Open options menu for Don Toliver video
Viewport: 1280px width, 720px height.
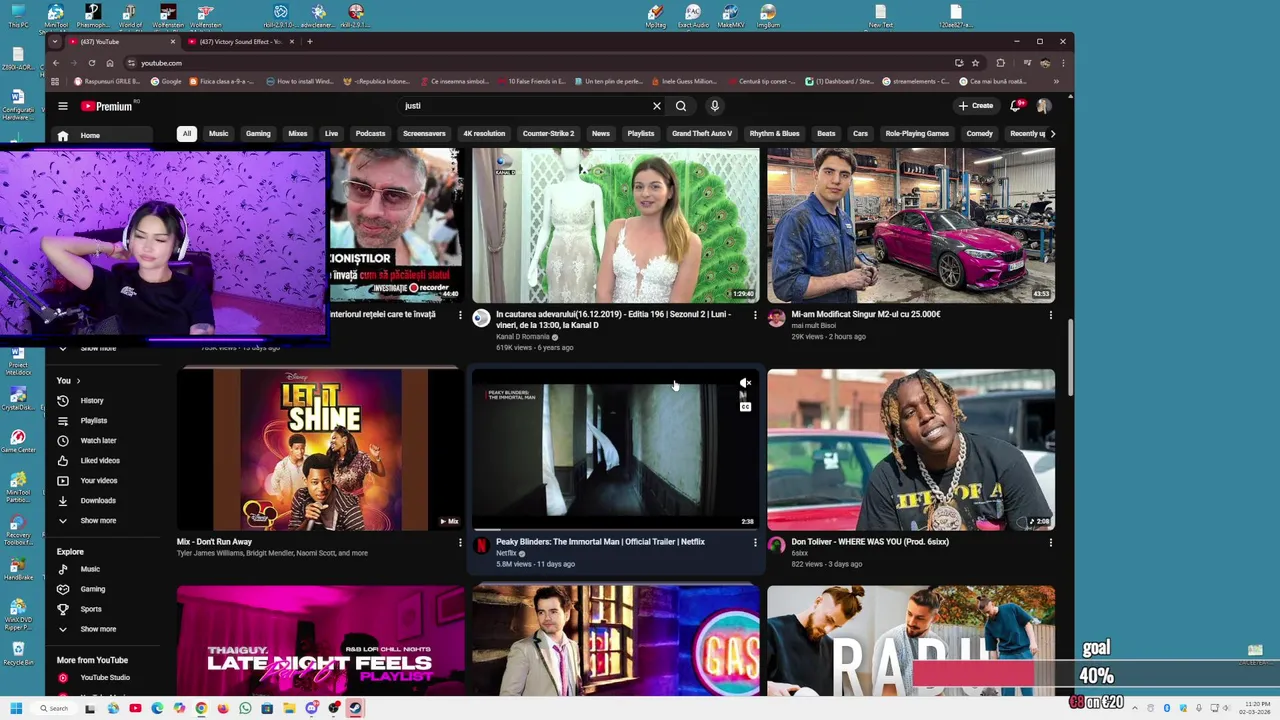click(1050, 543)
